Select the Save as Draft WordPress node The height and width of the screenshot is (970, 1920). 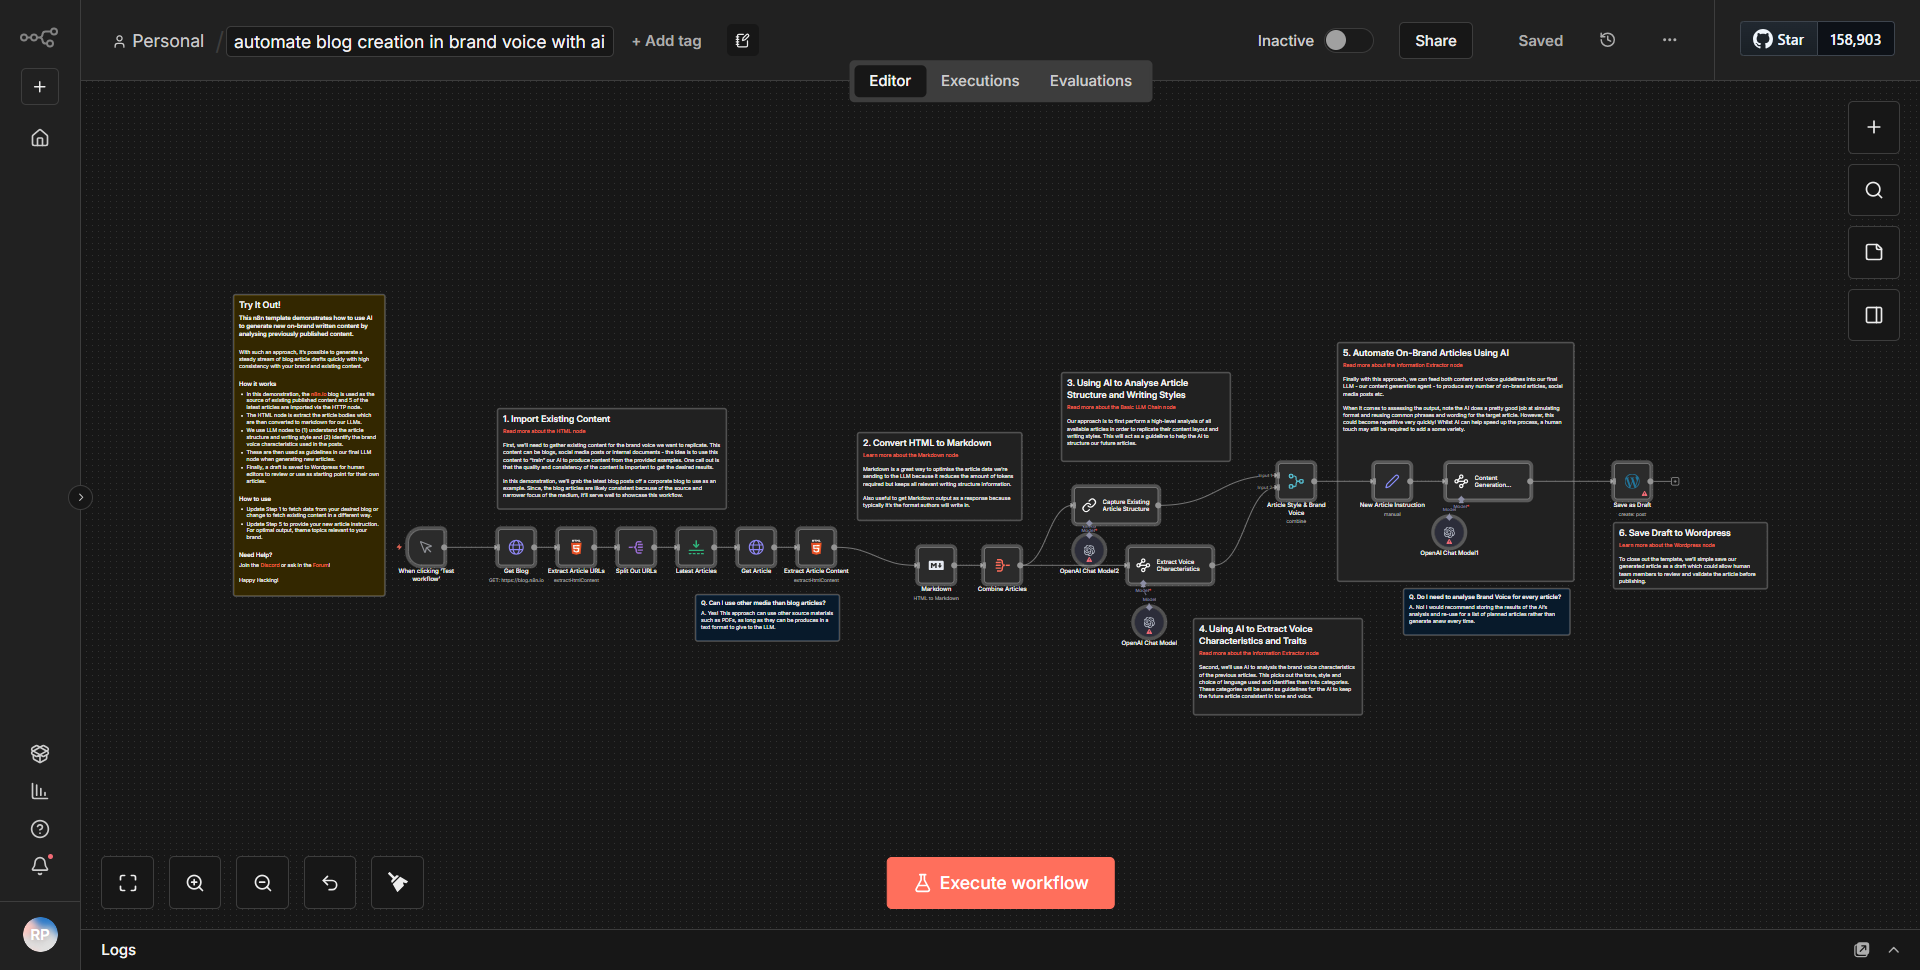pyautogui.click(x=1632, y=481)
